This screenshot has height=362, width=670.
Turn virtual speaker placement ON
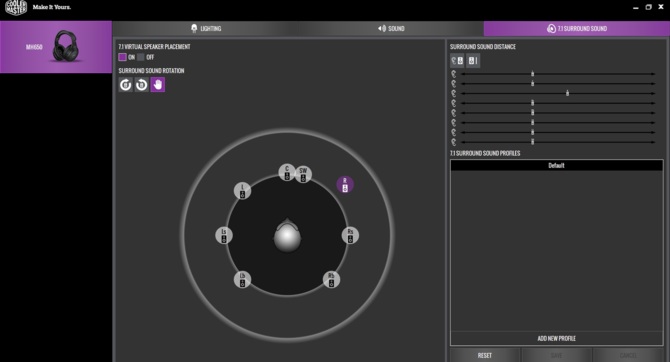(x=123, y=57)
